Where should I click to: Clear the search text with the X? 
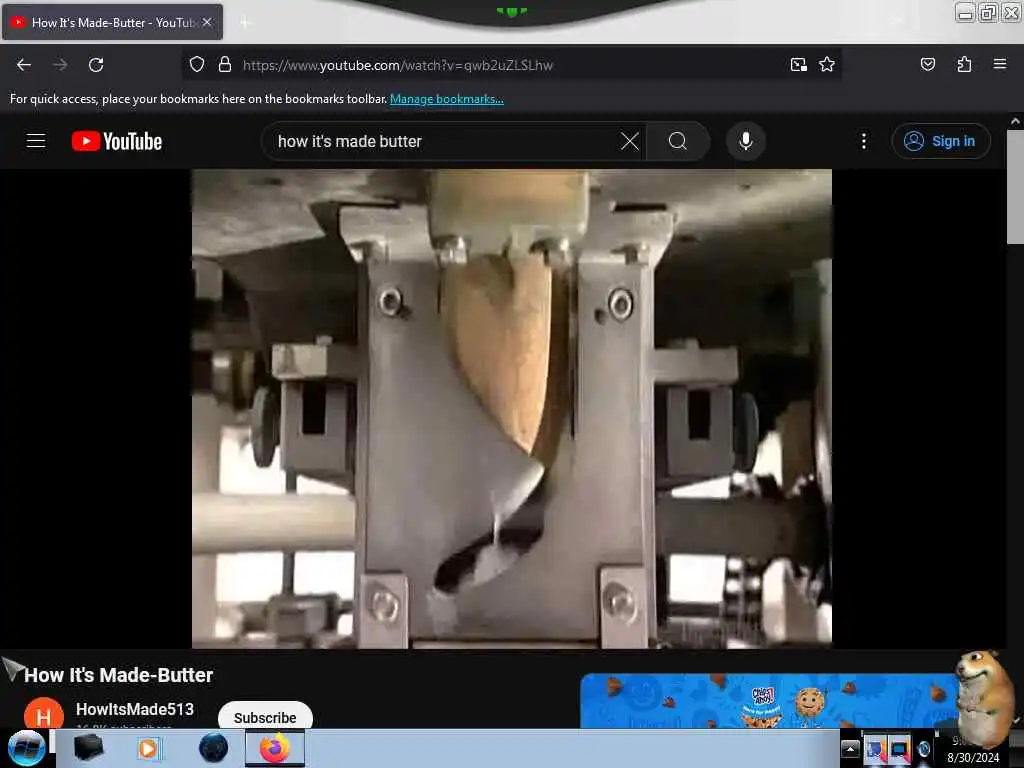pos(630,141)
